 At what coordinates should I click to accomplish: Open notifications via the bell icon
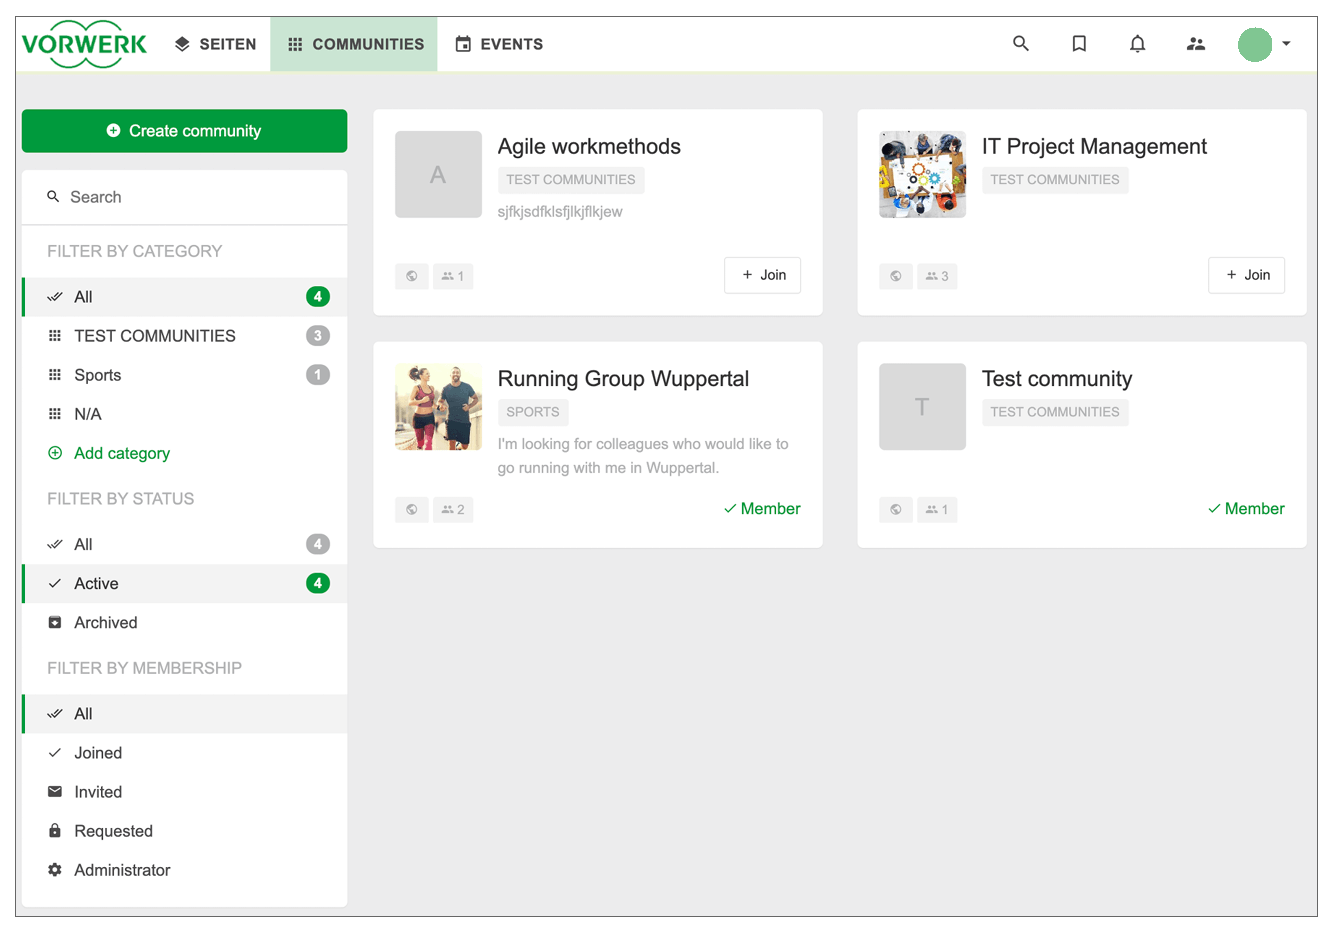[1137, 43]
